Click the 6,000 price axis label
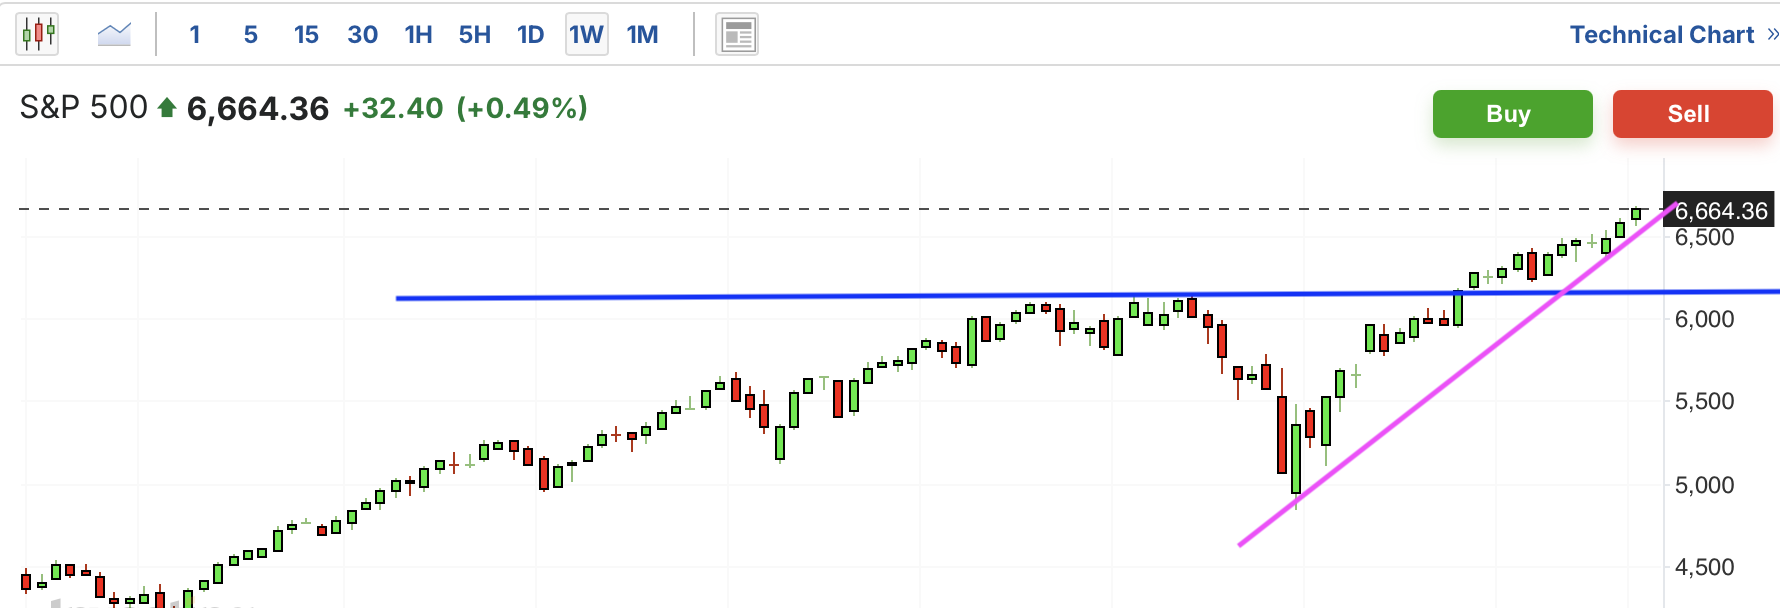1780x608 pixels. pos(1704,319)
